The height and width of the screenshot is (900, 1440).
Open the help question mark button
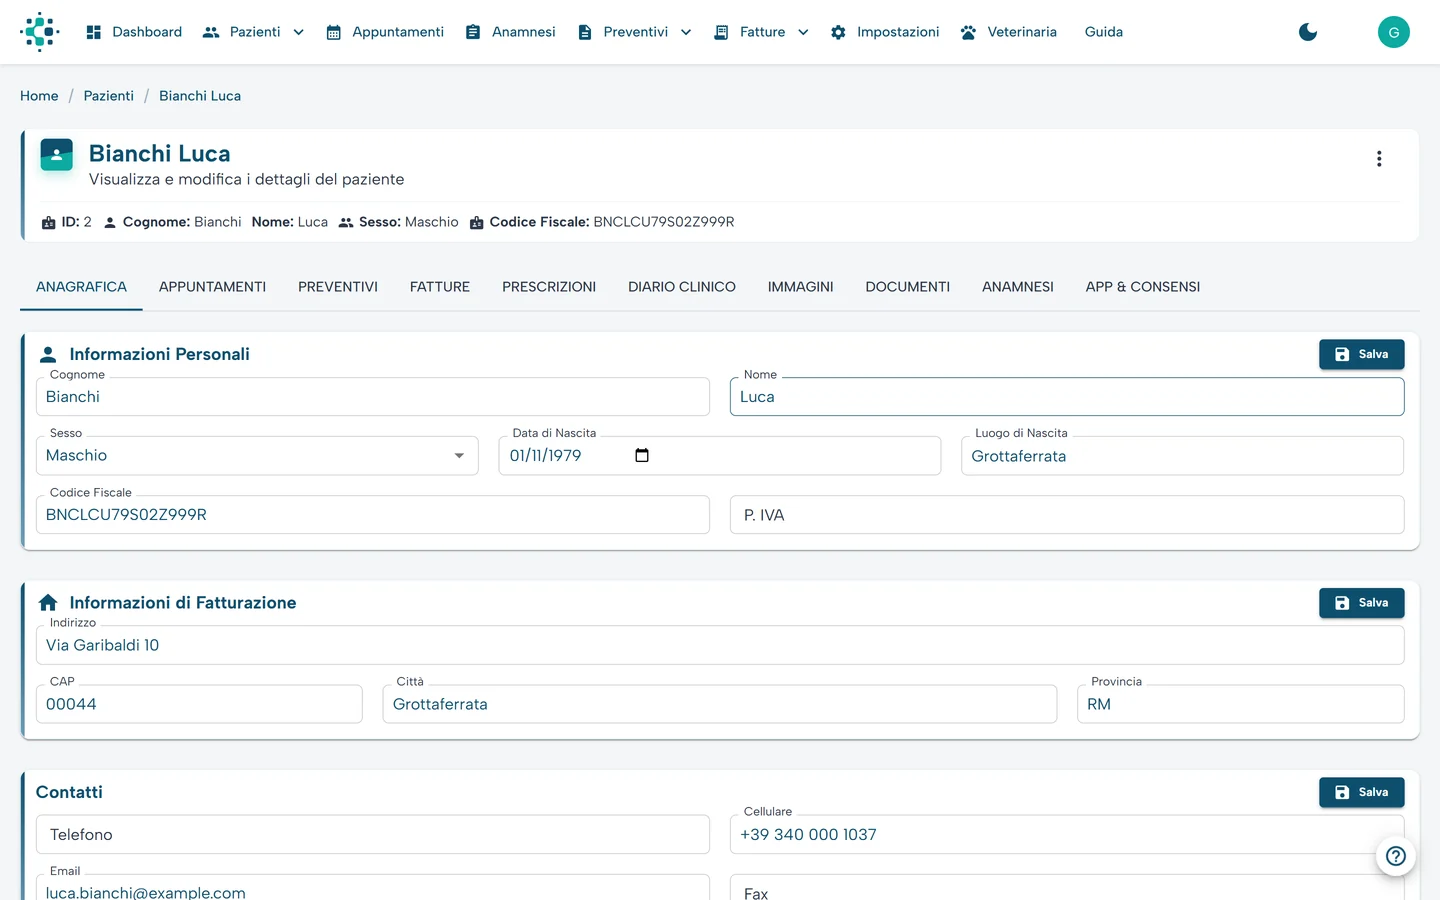pyautogui.click(x=1396, y=856)
